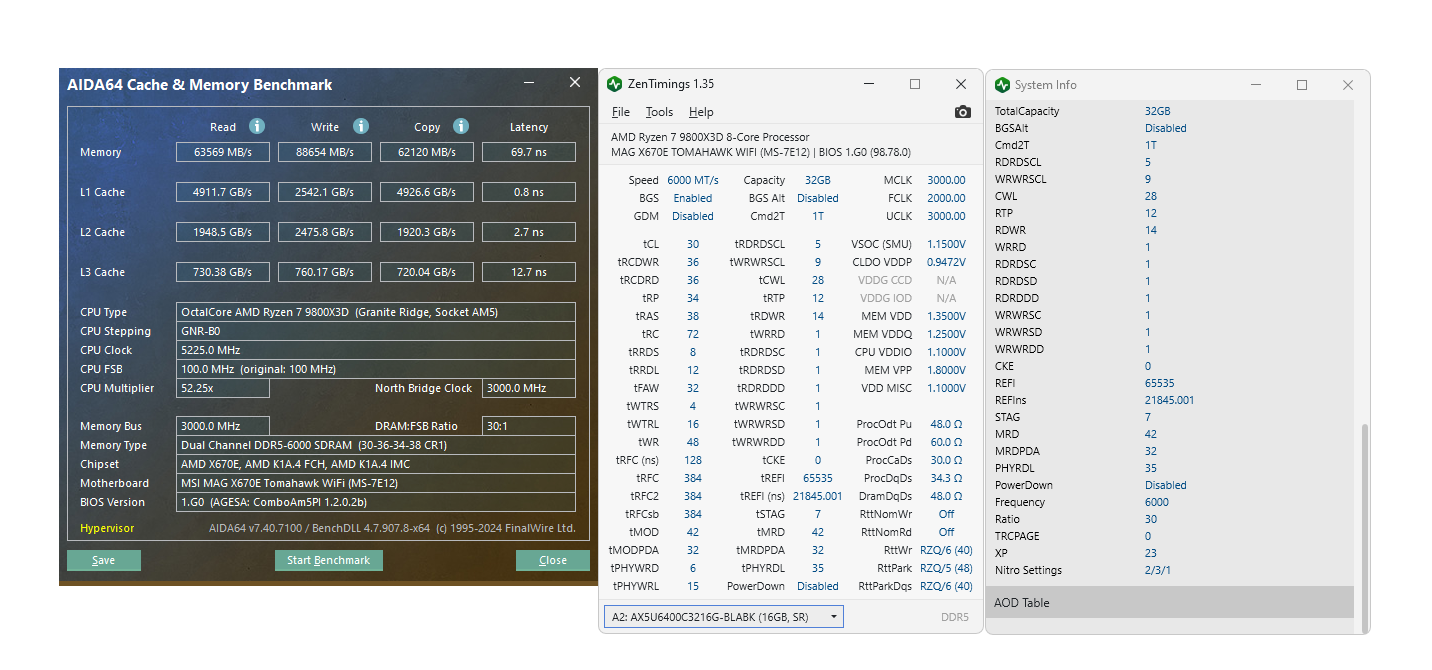This screenshot has height=670, width=1432.
Task: Open the Tools menu in ZenTimings
Action: pos(659,112)
